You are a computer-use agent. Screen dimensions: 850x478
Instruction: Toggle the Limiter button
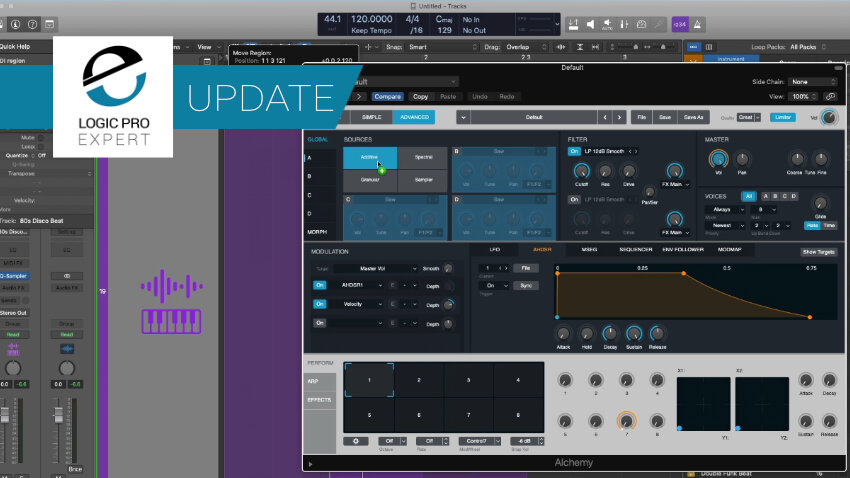tap(783, 117)
